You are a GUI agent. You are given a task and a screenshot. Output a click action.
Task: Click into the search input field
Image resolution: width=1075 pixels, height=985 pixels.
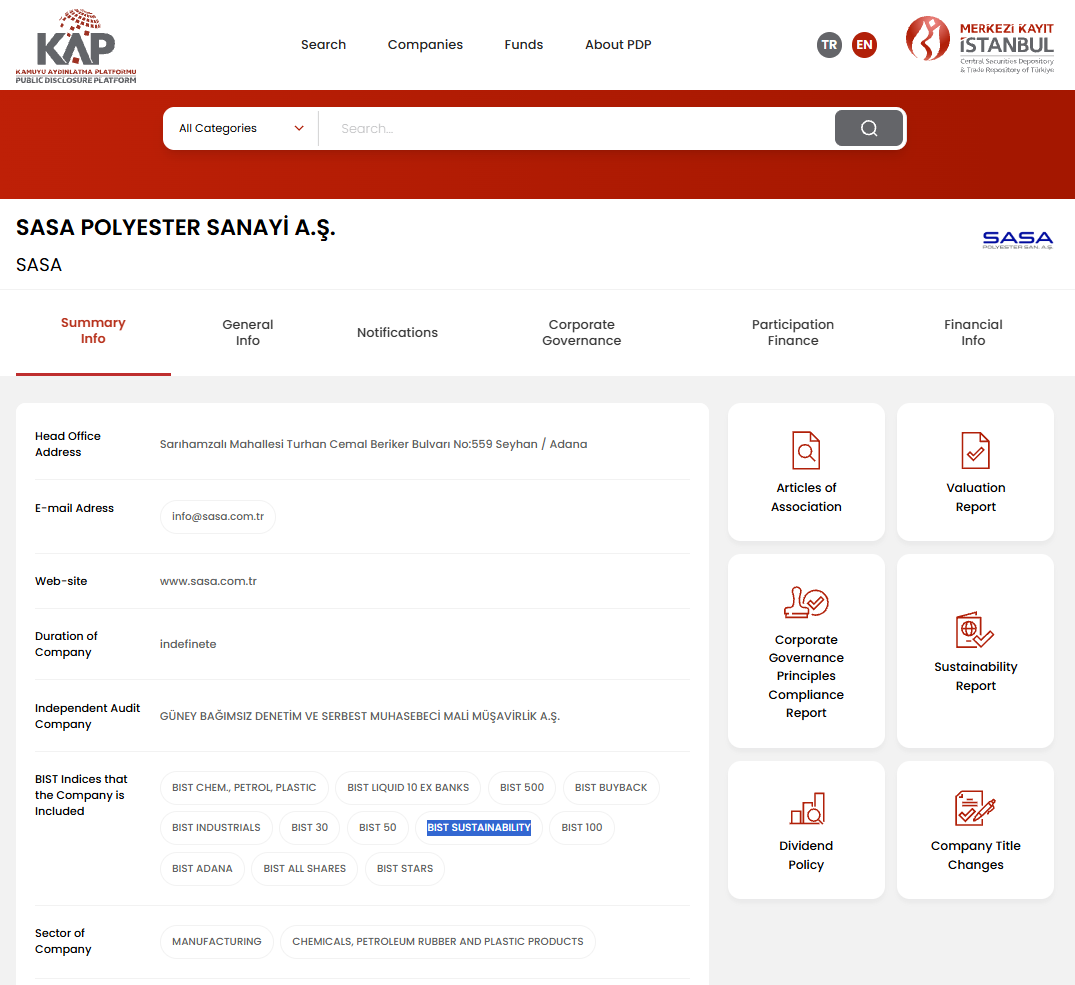580,128
